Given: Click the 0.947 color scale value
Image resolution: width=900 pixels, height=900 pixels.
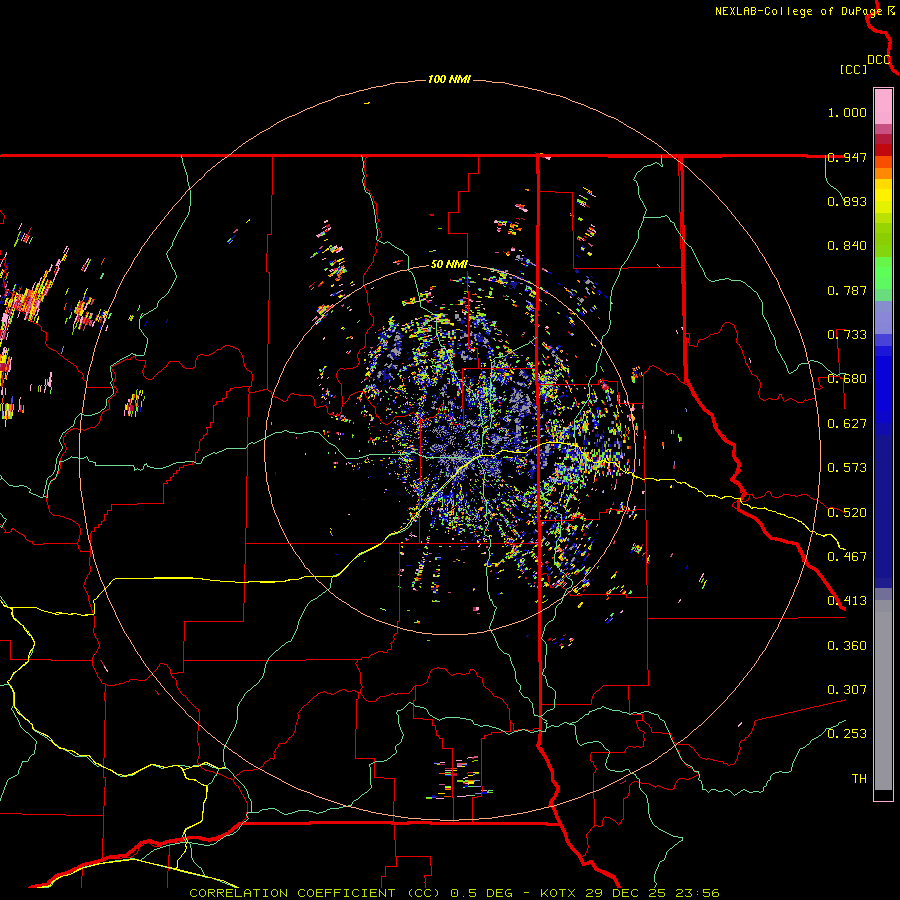Looking at the screenshot, I should [847, 157].
